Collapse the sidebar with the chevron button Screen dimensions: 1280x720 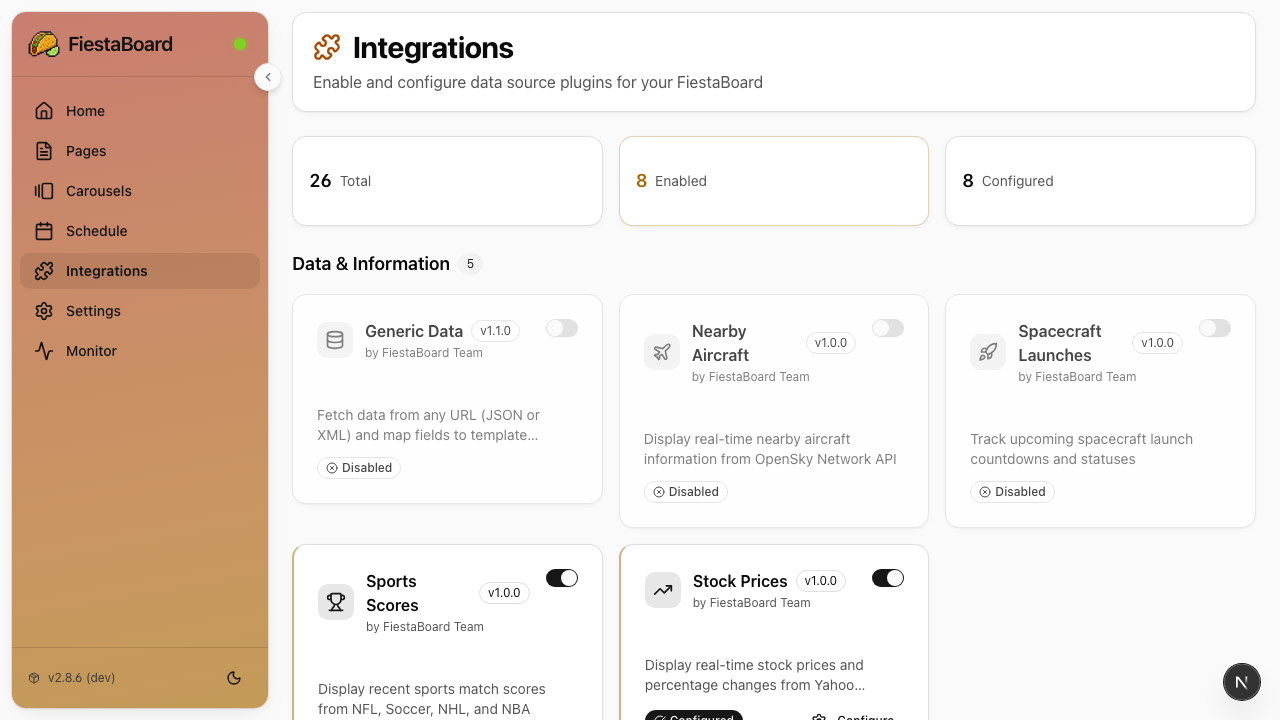pos(268,77)
